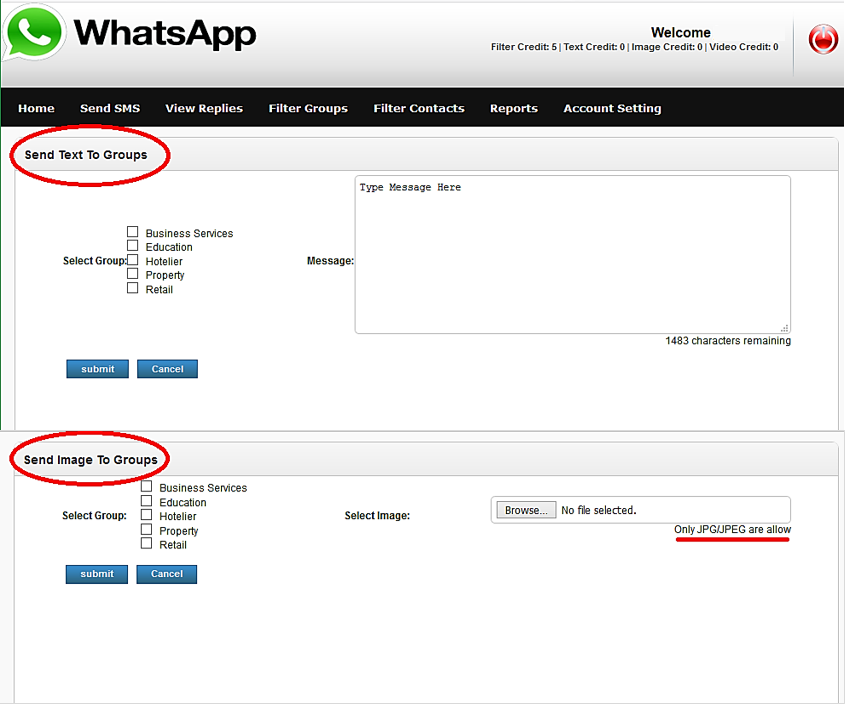
Task: Open Filter Groups menu item
Action: pyautogui.click(x=308, y=108)
